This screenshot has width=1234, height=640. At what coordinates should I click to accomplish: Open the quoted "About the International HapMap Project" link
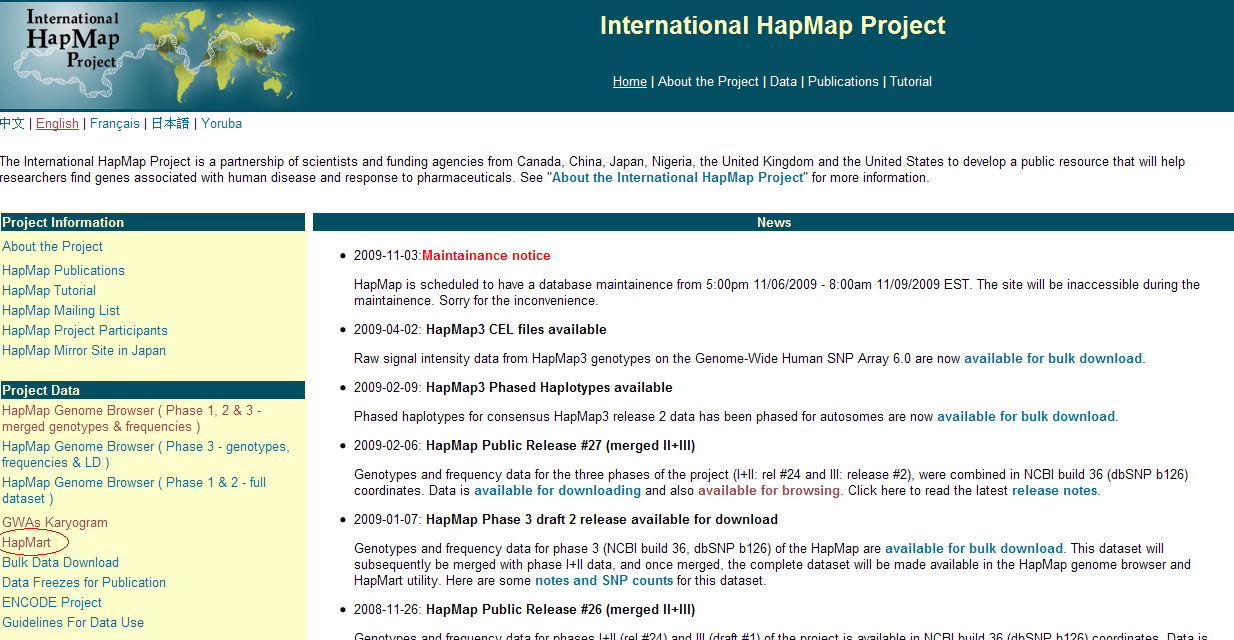(x=678, y=178)
